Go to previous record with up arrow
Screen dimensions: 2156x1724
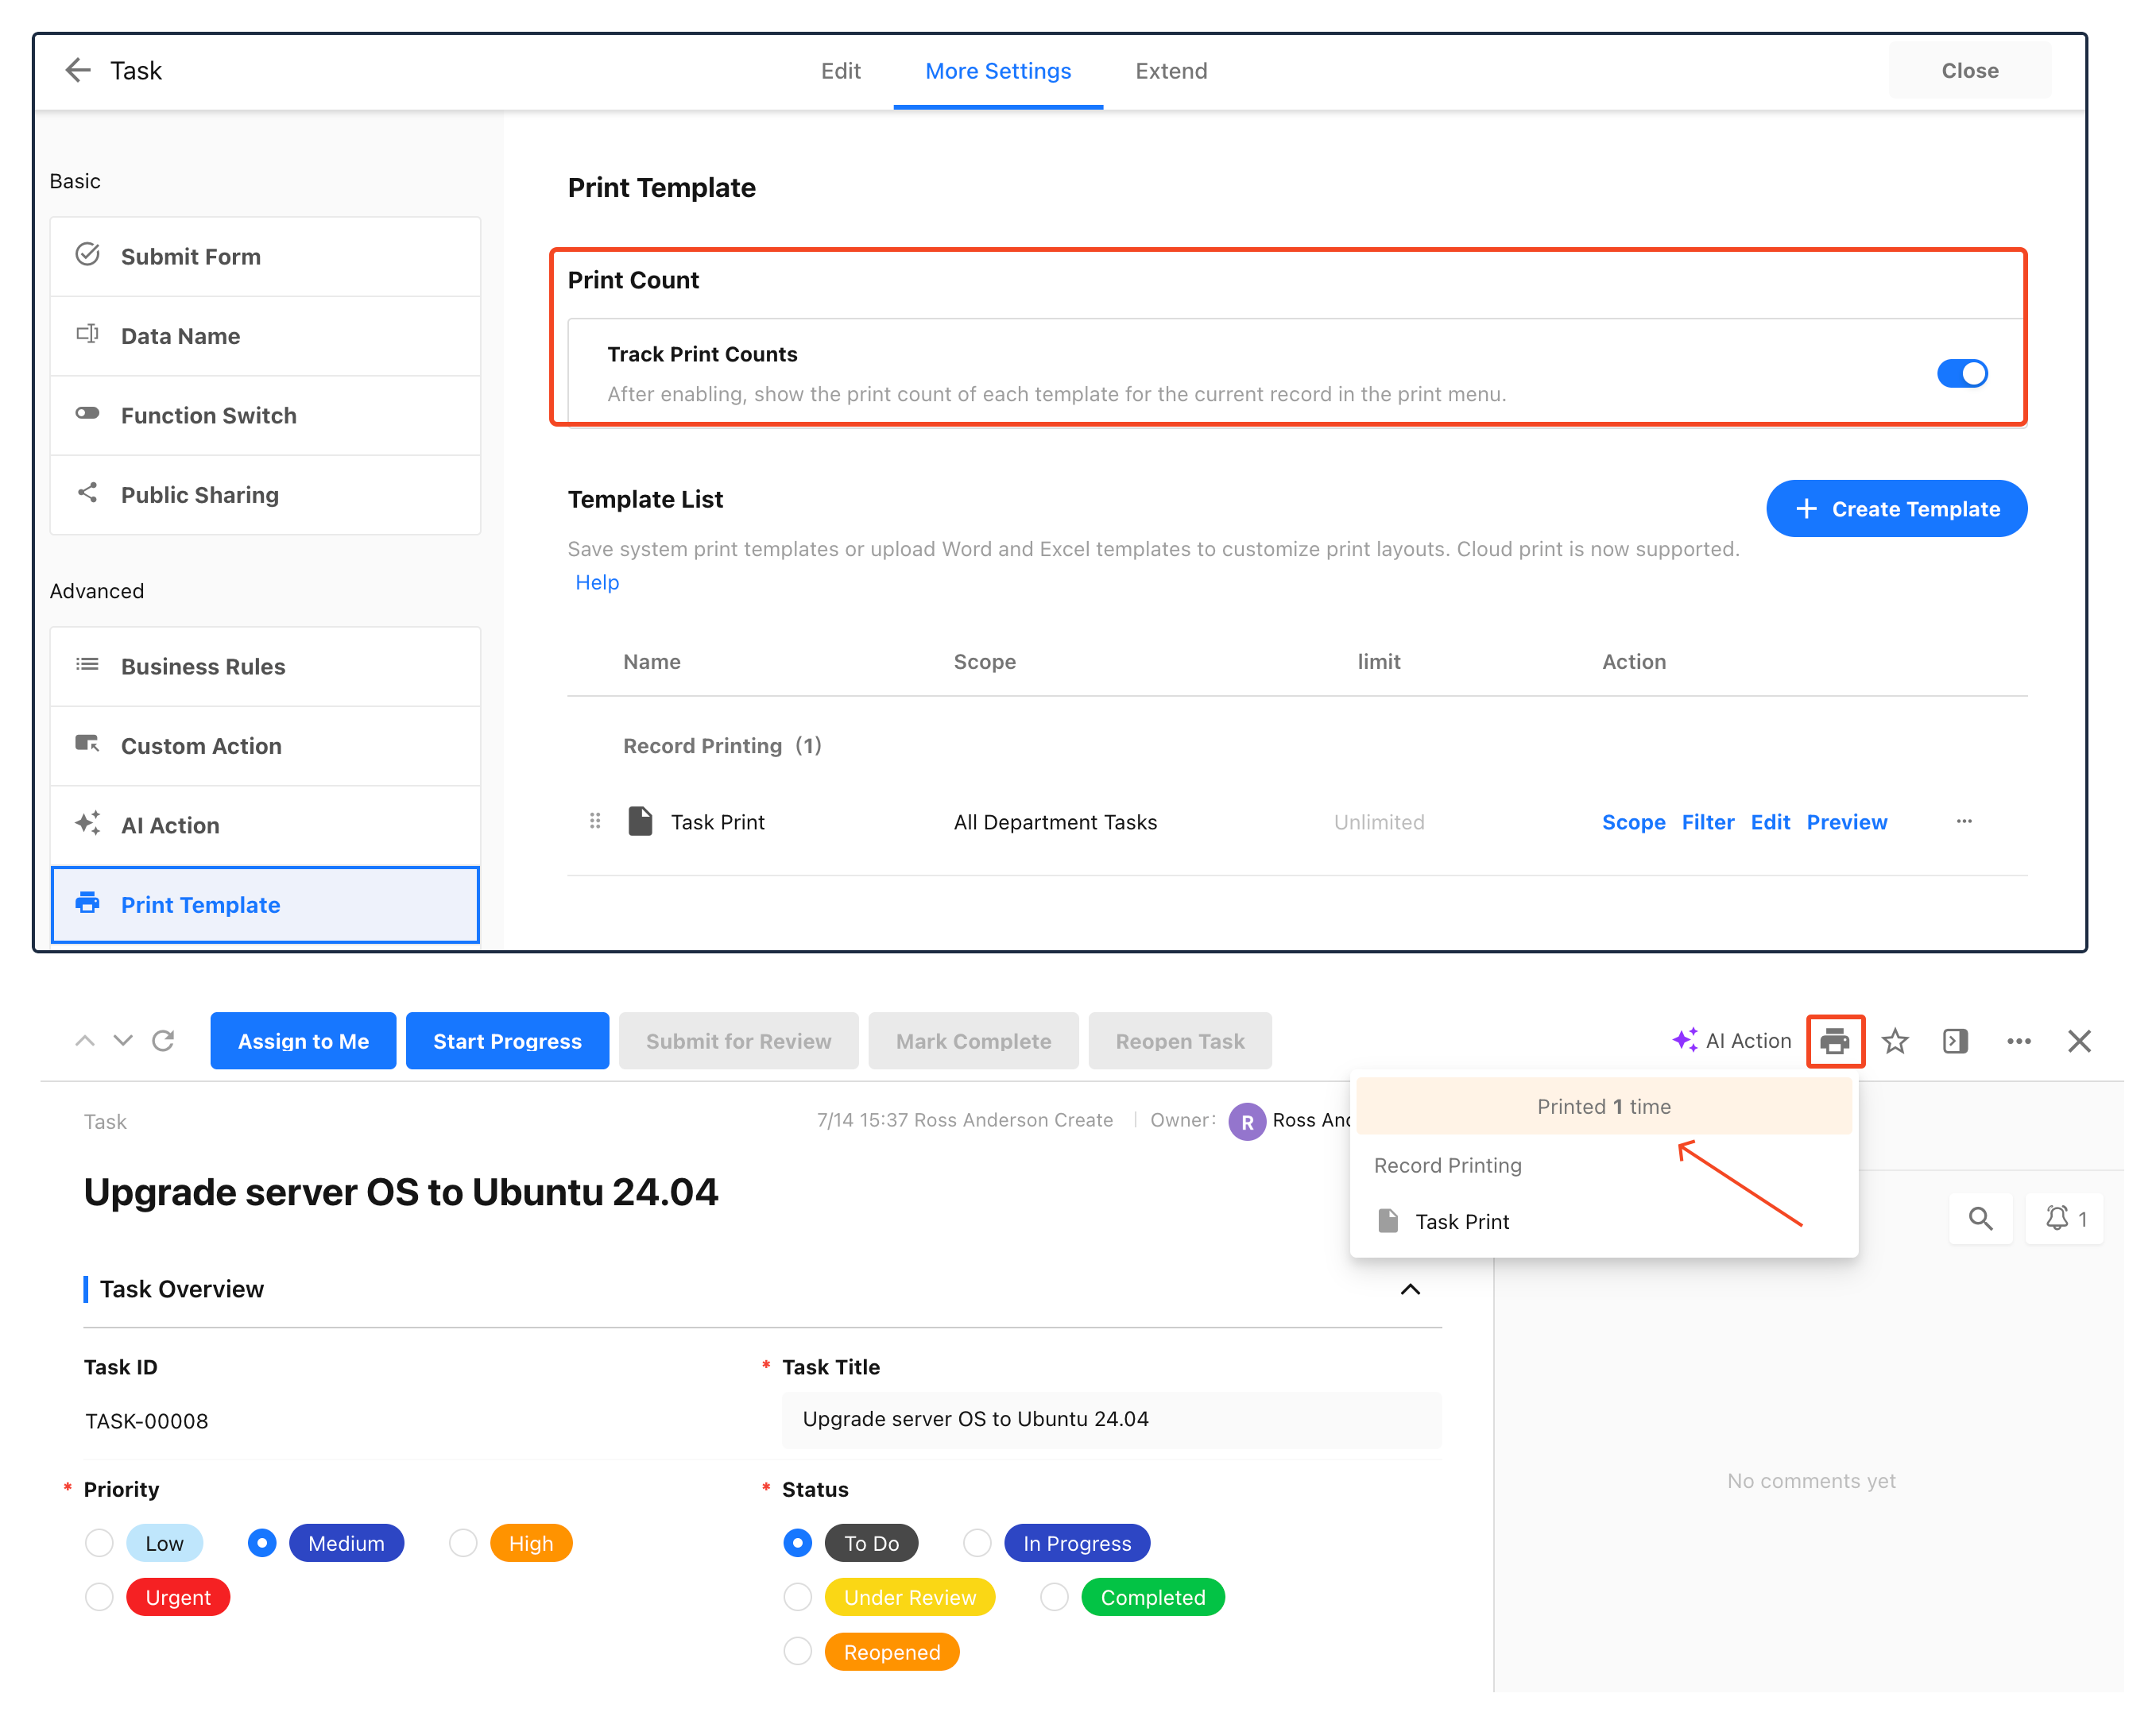[85, 1041]
